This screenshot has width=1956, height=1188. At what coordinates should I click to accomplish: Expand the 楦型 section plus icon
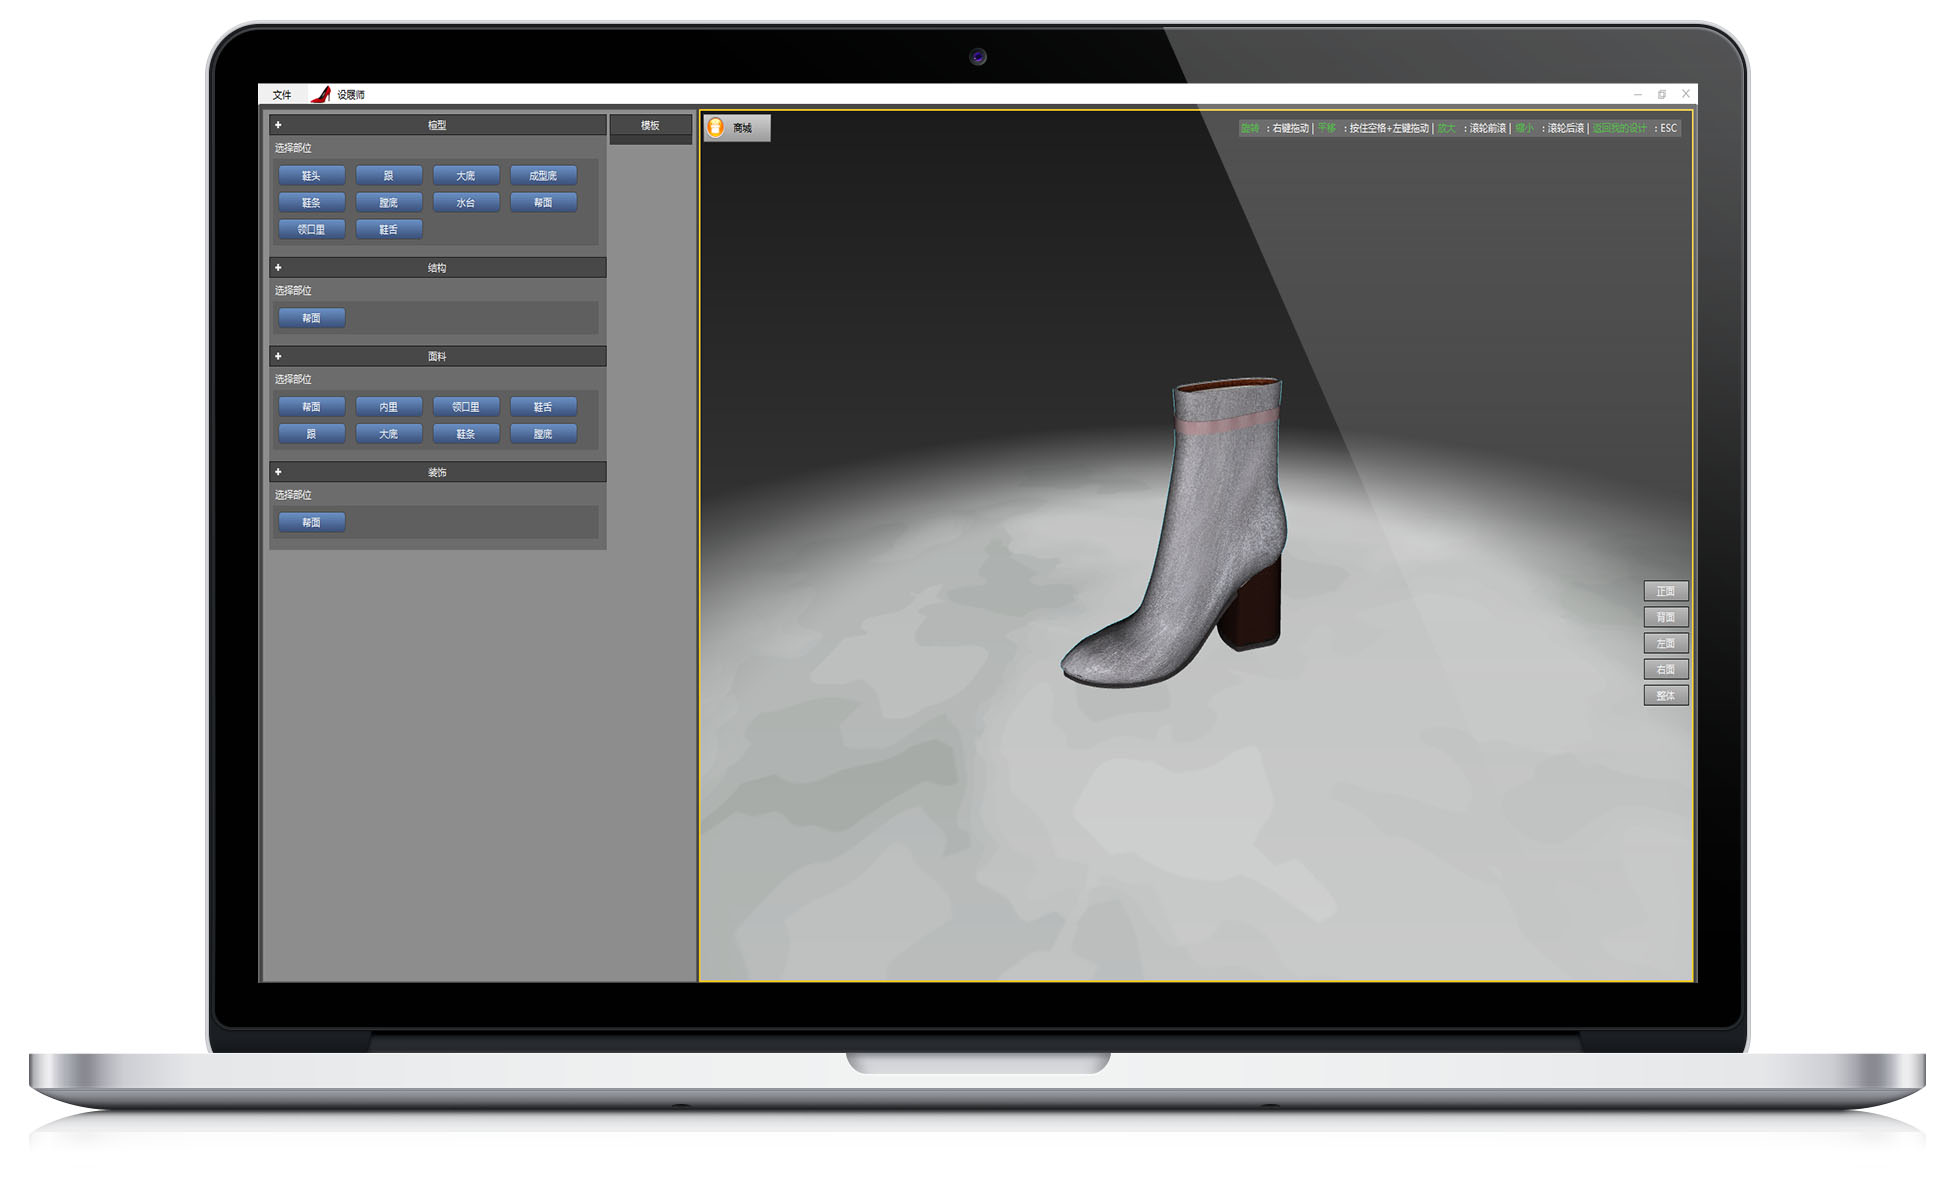(278, 125)
